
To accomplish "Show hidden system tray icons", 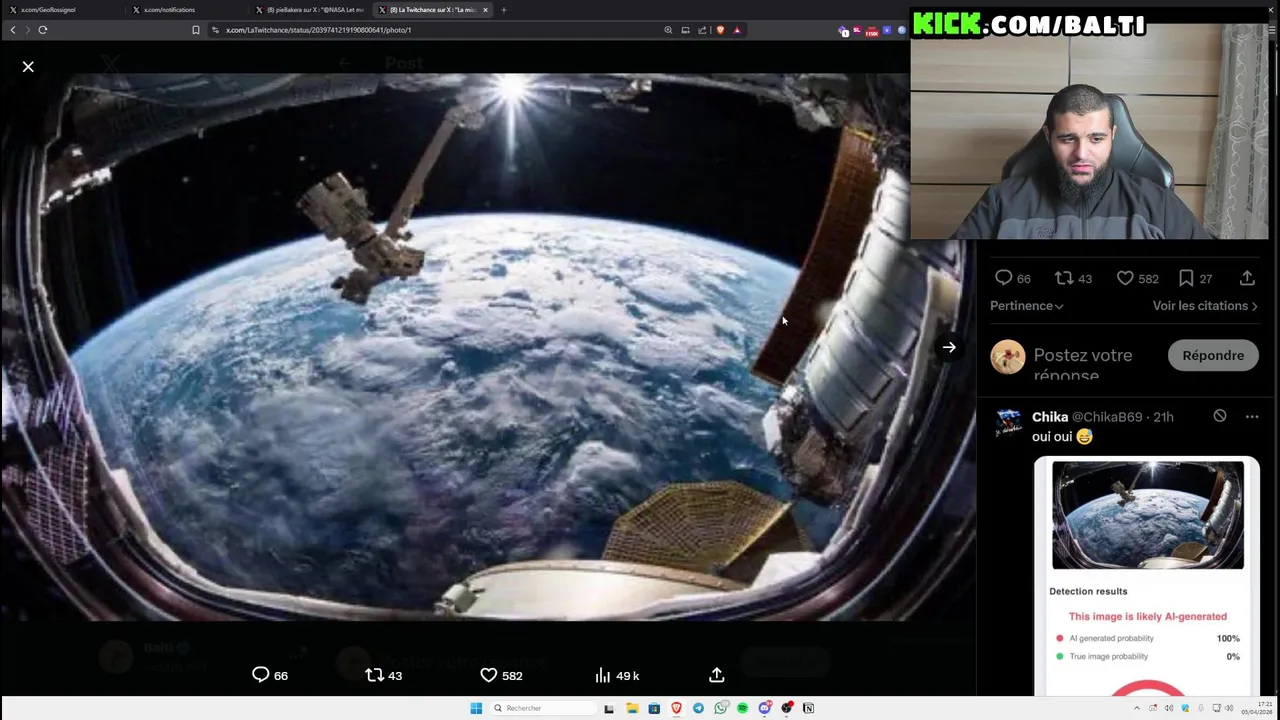I will (x=1136, y=708).
